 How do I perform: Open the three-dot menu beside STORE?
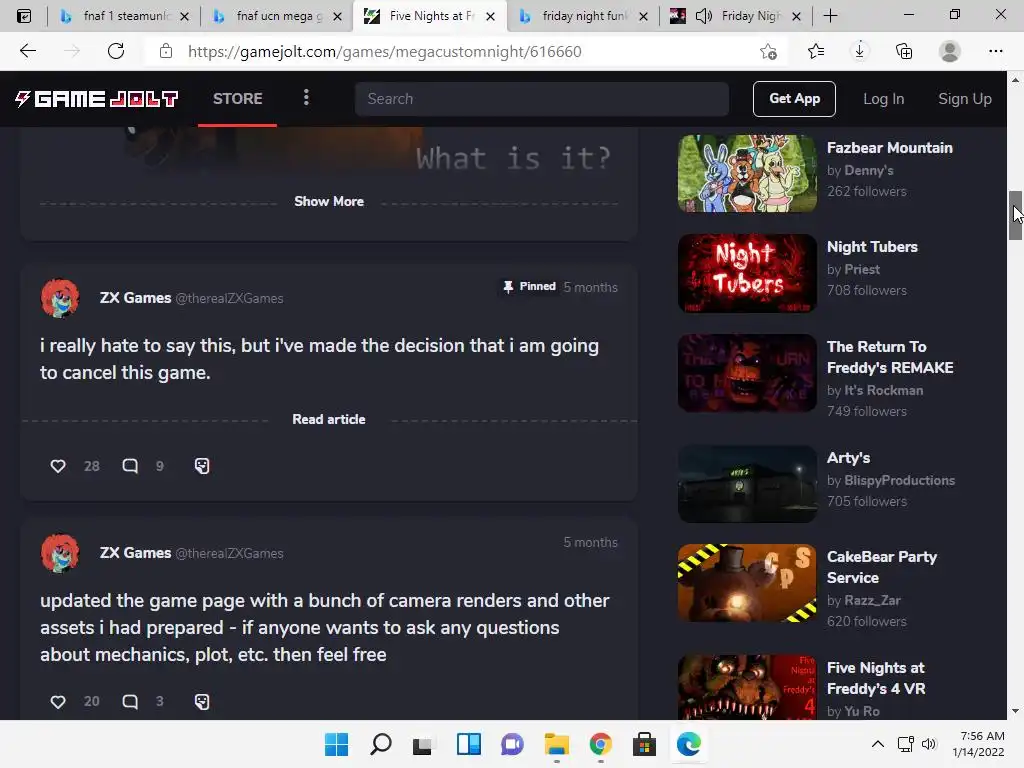coord(306,98)
